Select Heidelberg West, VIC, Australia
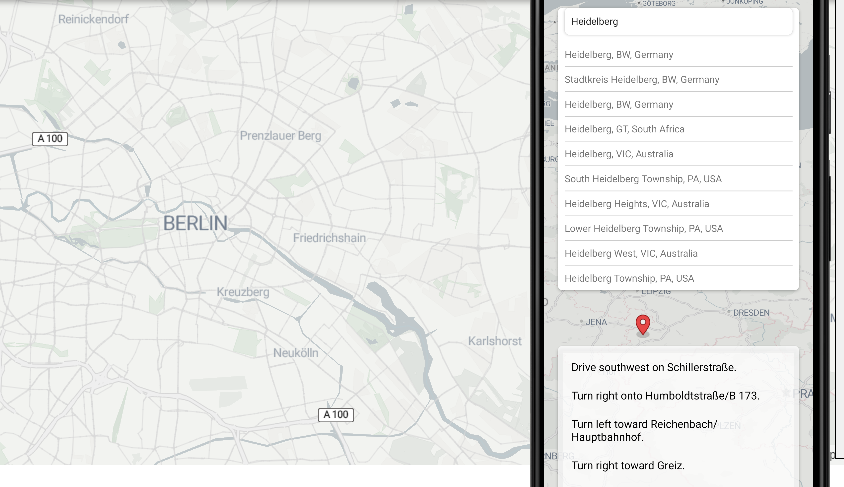Viewport: 844px width, 487px height. pos(678,253)
